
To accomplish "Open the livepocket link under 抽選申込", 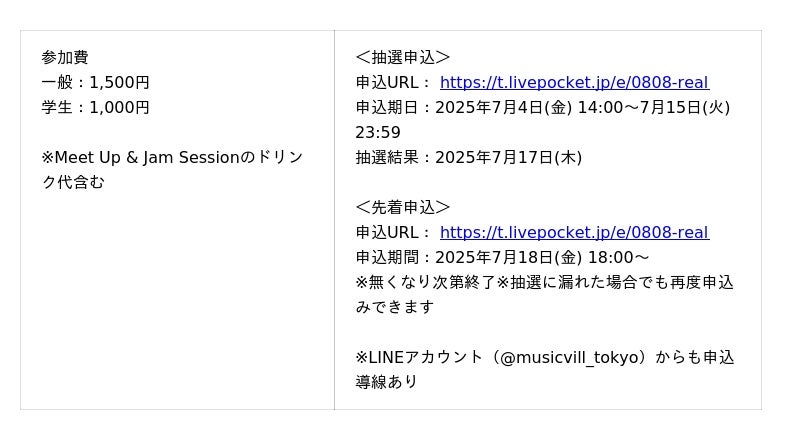I will pos(574,83).
